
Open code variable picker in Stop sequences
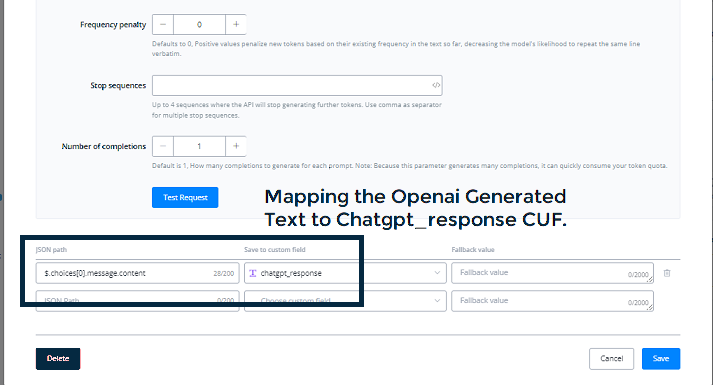pos(436,85)
